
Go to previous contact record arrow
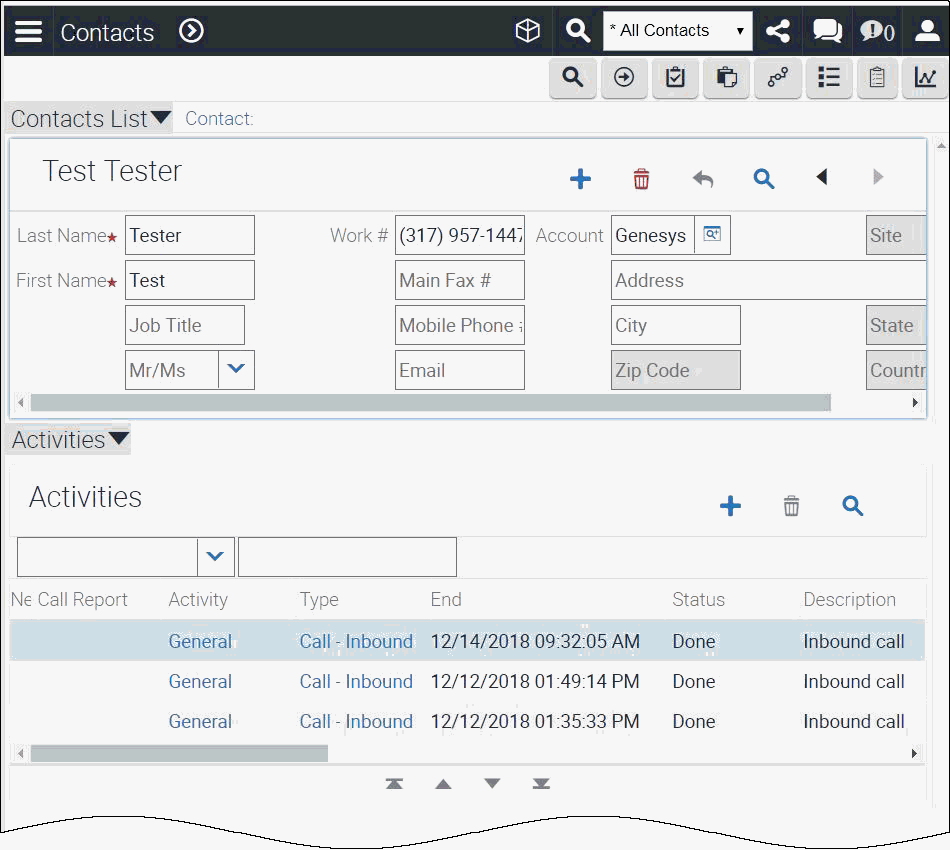point(821,177)
